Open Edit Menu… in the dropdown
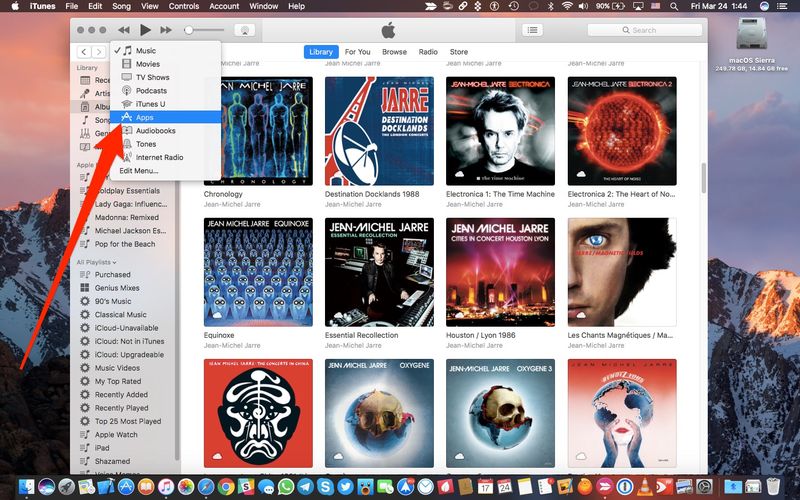The height and width of the screenshot is (500, 800). (x=166, y=170)
